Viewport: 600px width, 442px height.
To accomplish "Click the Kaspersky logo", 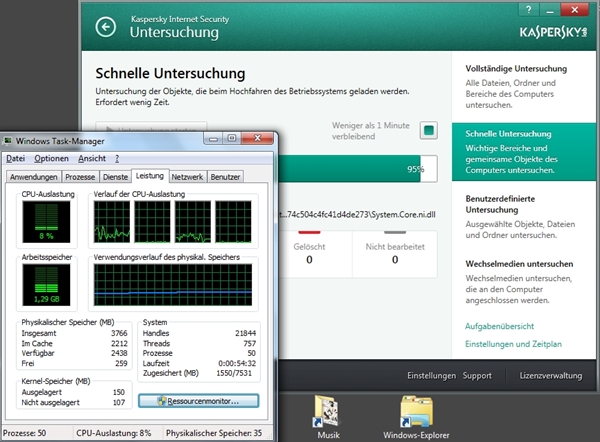I will pos(553,33).
